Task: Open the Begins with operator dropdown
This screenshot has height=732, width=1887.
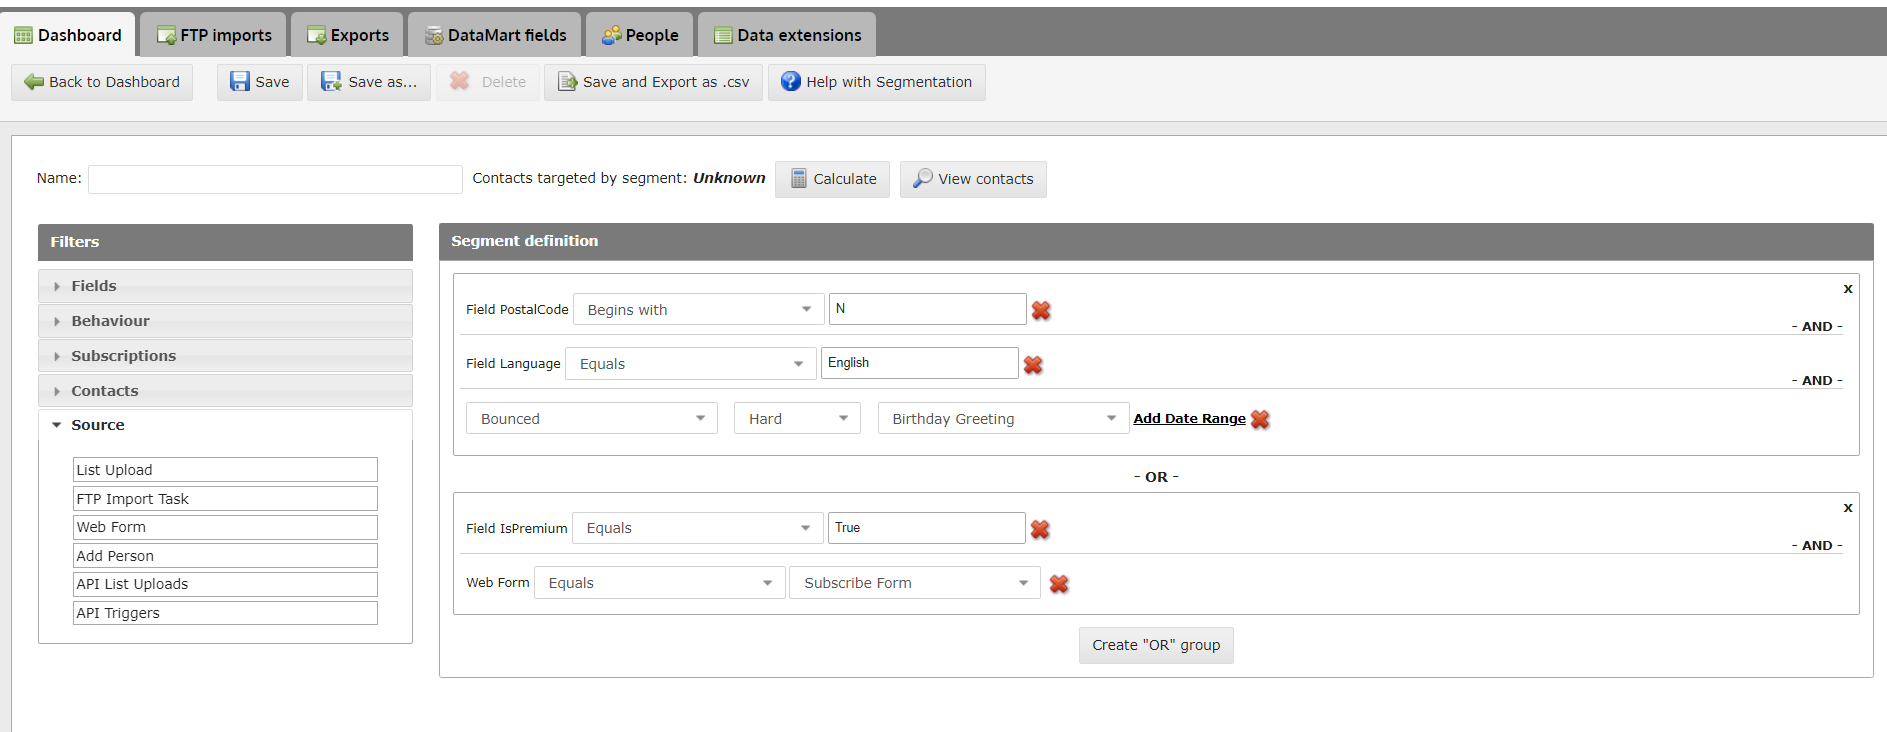Action: pos(699,309)
